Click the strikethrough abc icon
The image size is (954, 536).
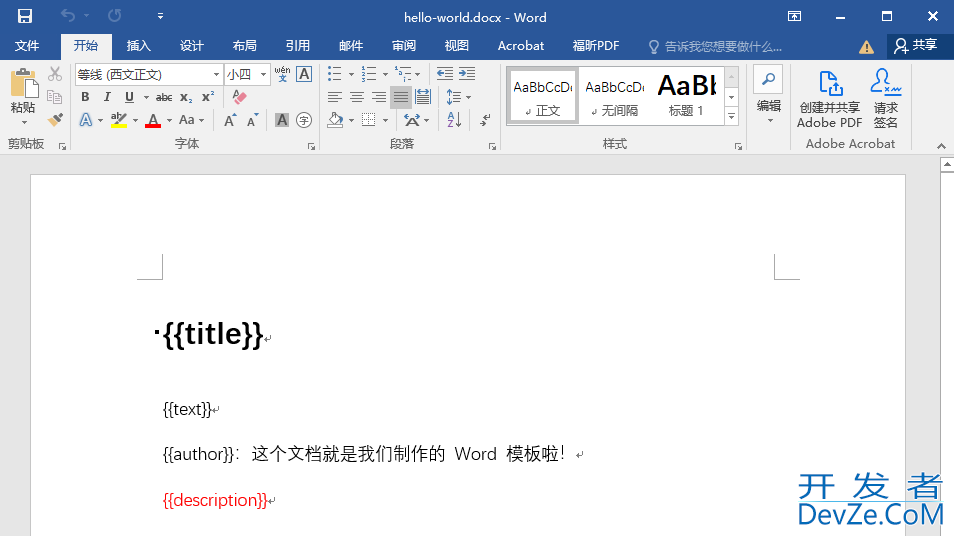click(164, 97)
